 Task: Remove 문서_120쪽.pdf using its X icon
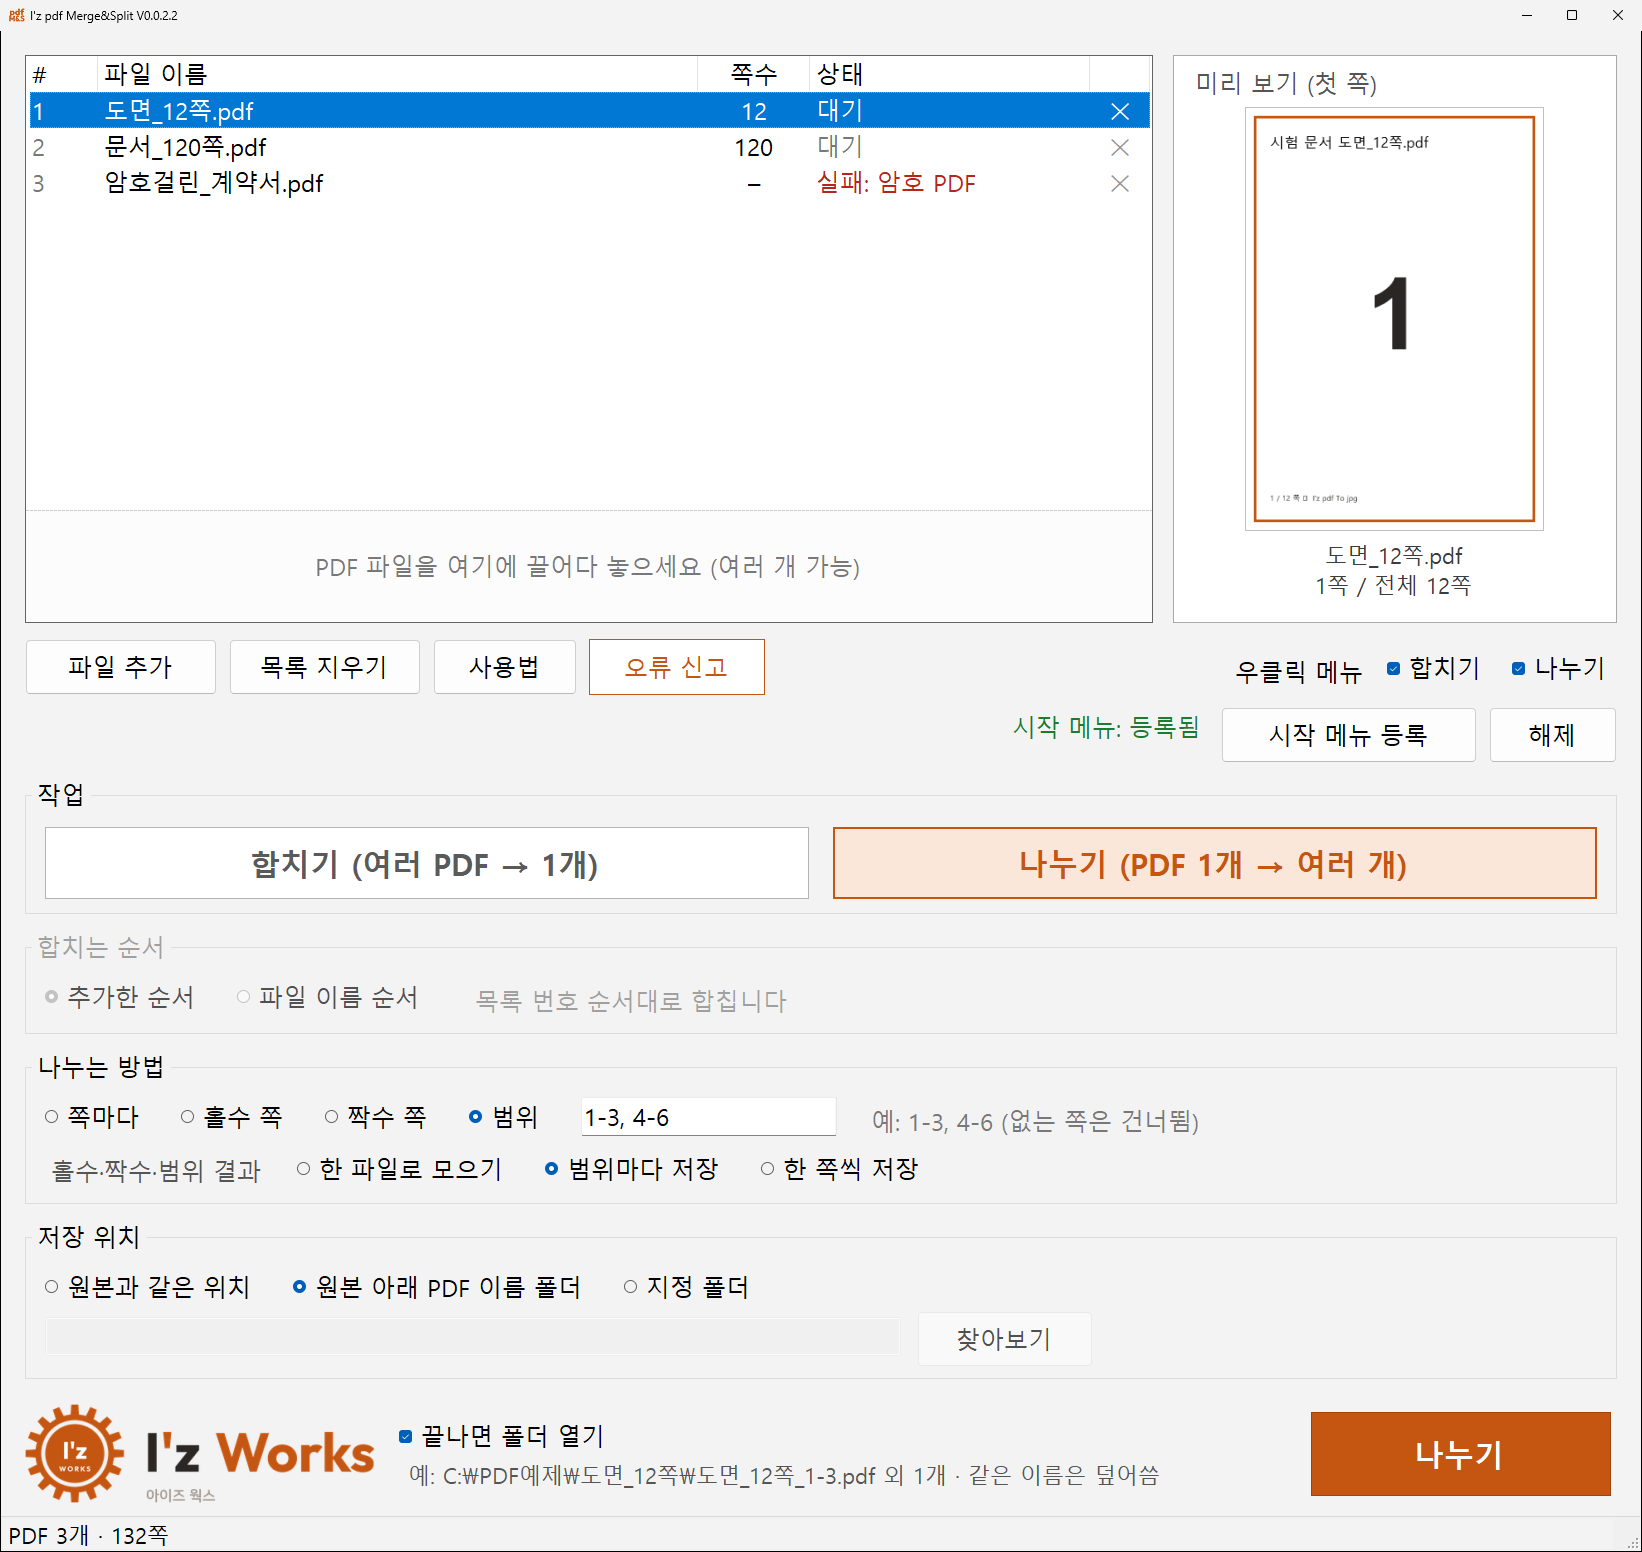pyautogui.click(x=1120, y=147)
